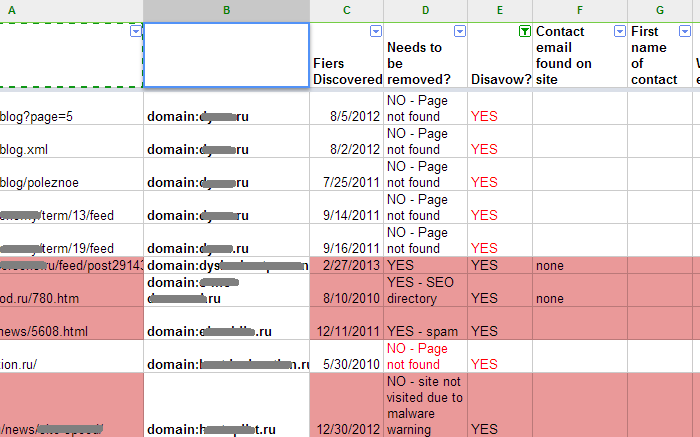This screenshot has width=700, height=437.
Task: Open the filter dropdown for Fiers Discovered
Action: 376,31
